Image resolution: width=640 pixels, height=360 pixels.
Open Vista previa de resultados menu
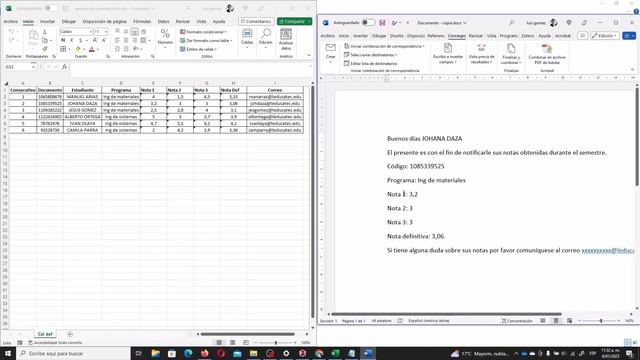482,53
